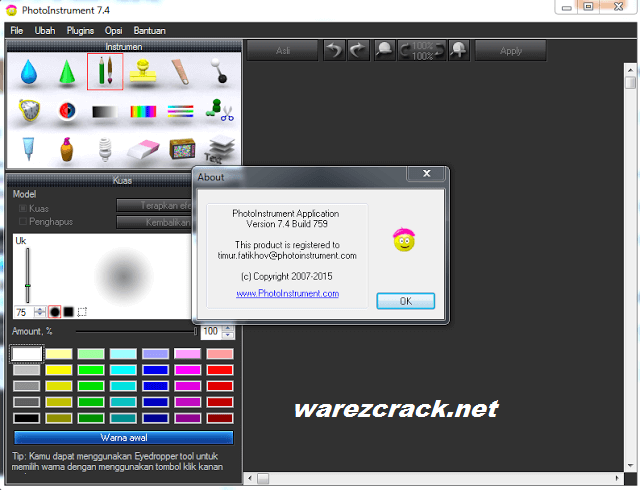640x490 pixels.
Task: Select the scissors cut-object tool
Action: point(220,110)
